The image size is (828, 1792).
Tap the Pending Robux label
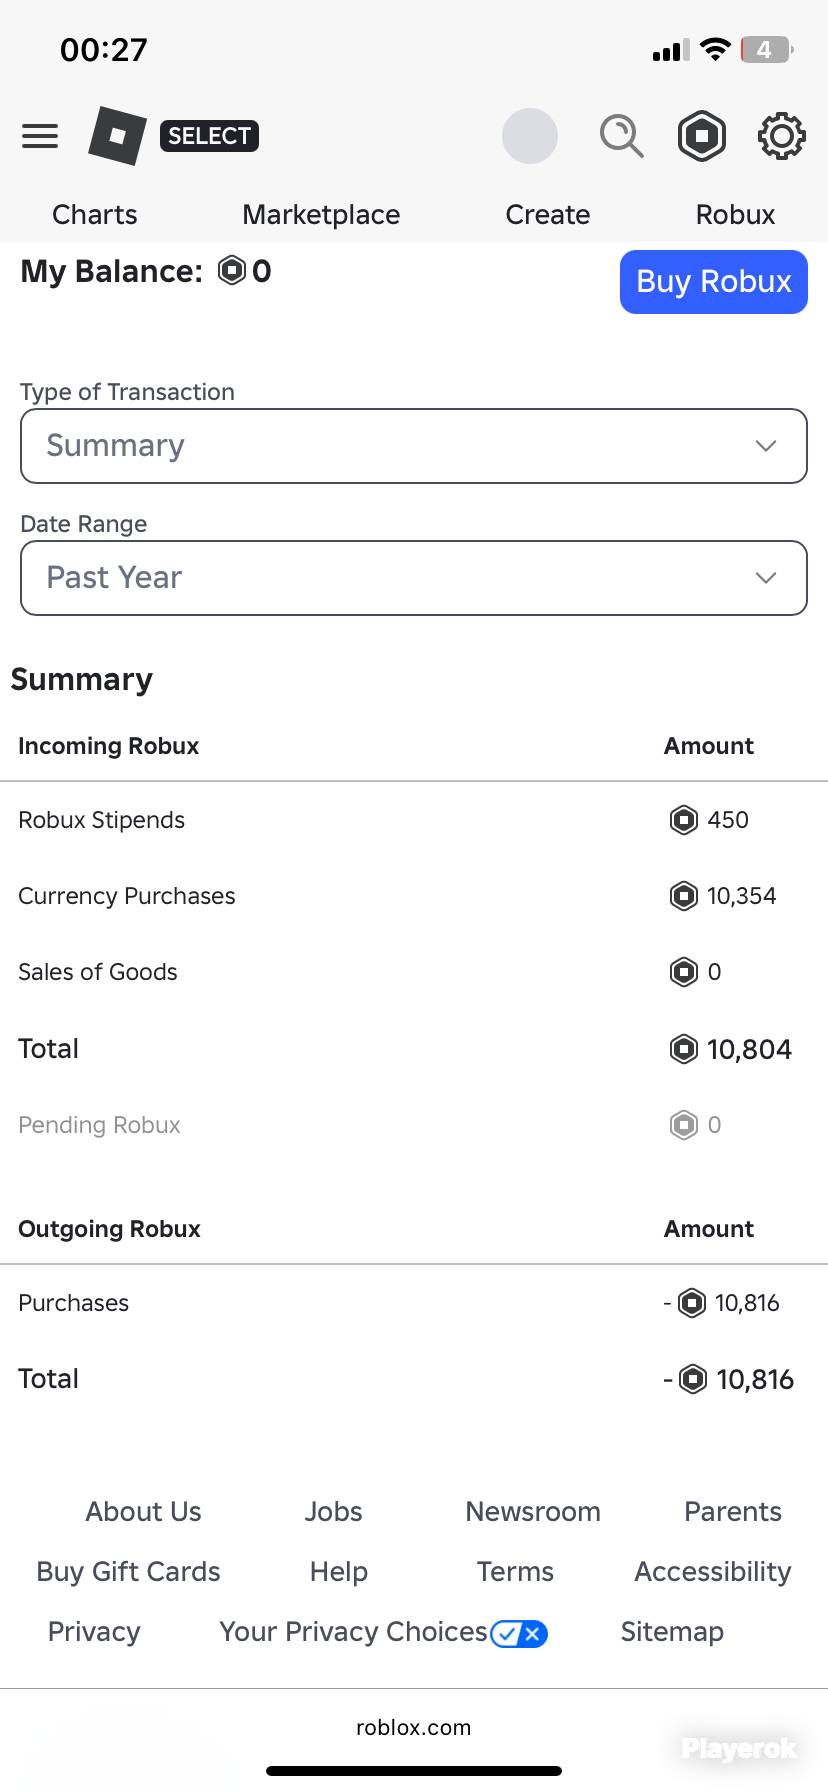coord(100,1125)
